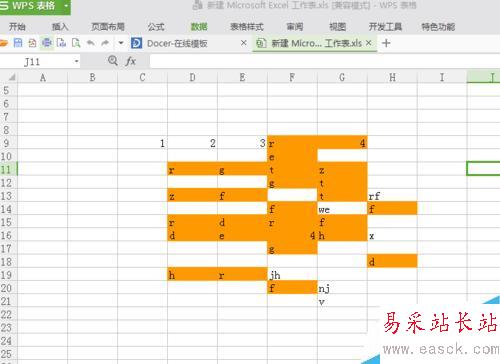Click orange cell G9 containing 4
Screen dimensions: 500x364
(342, 143)
